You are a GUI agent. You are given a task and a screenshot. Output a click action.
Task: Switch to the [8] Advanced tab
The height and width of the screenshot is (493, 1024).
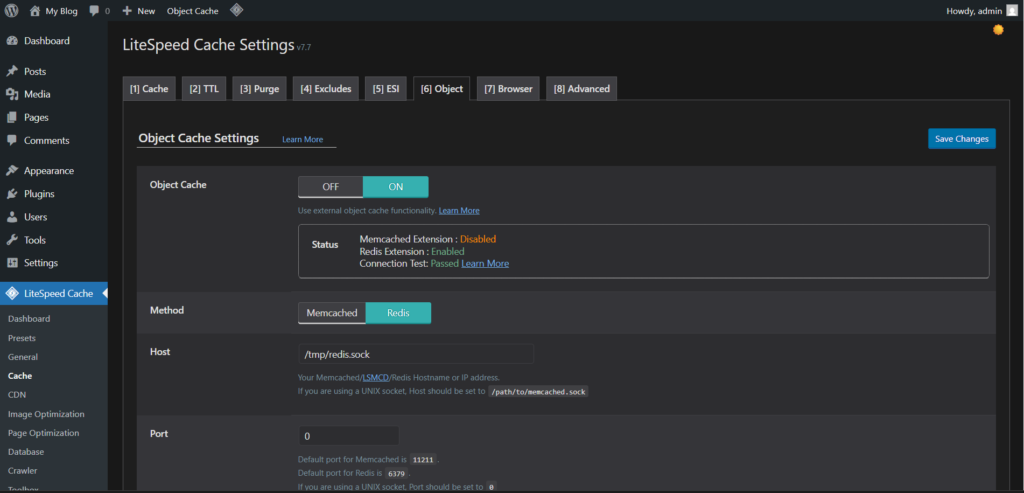[x=581, y=89]
